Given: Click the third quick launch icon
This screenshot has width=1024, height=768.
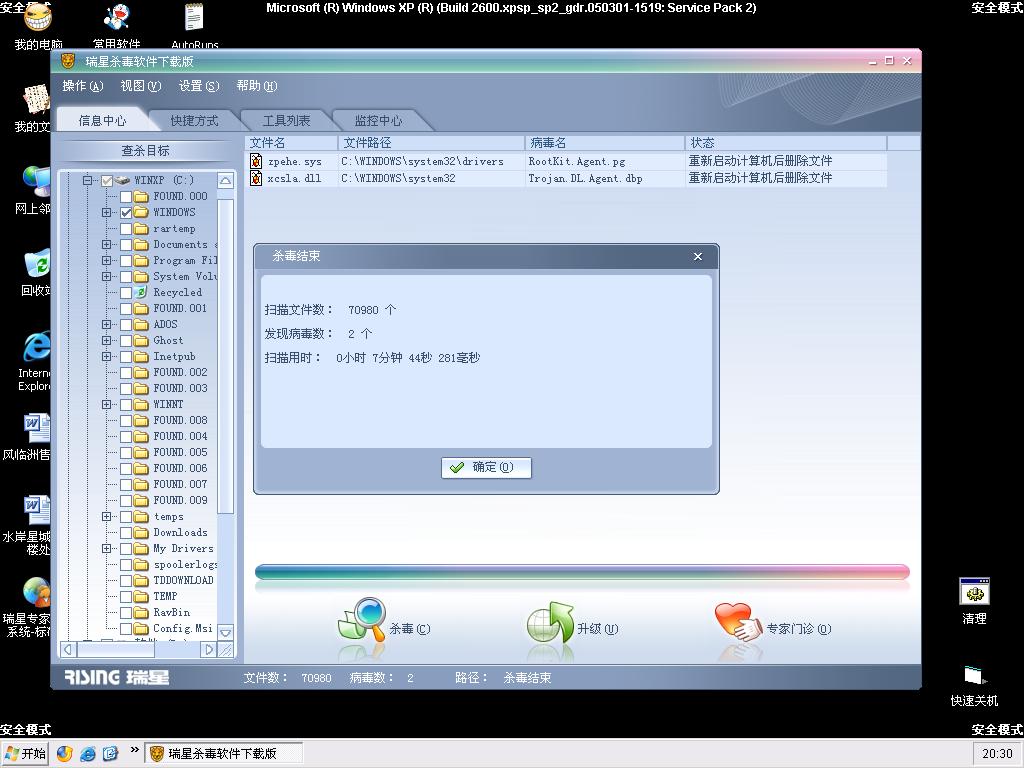Looking at the screenshot, I should (110, 754).
